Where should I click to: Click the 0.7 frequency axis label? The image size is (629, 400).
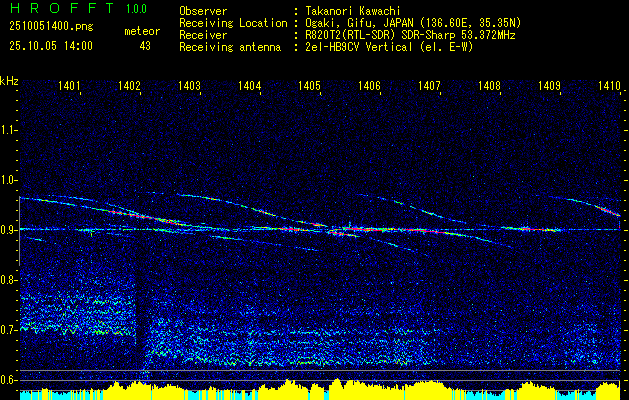click(x=8, y=330)
